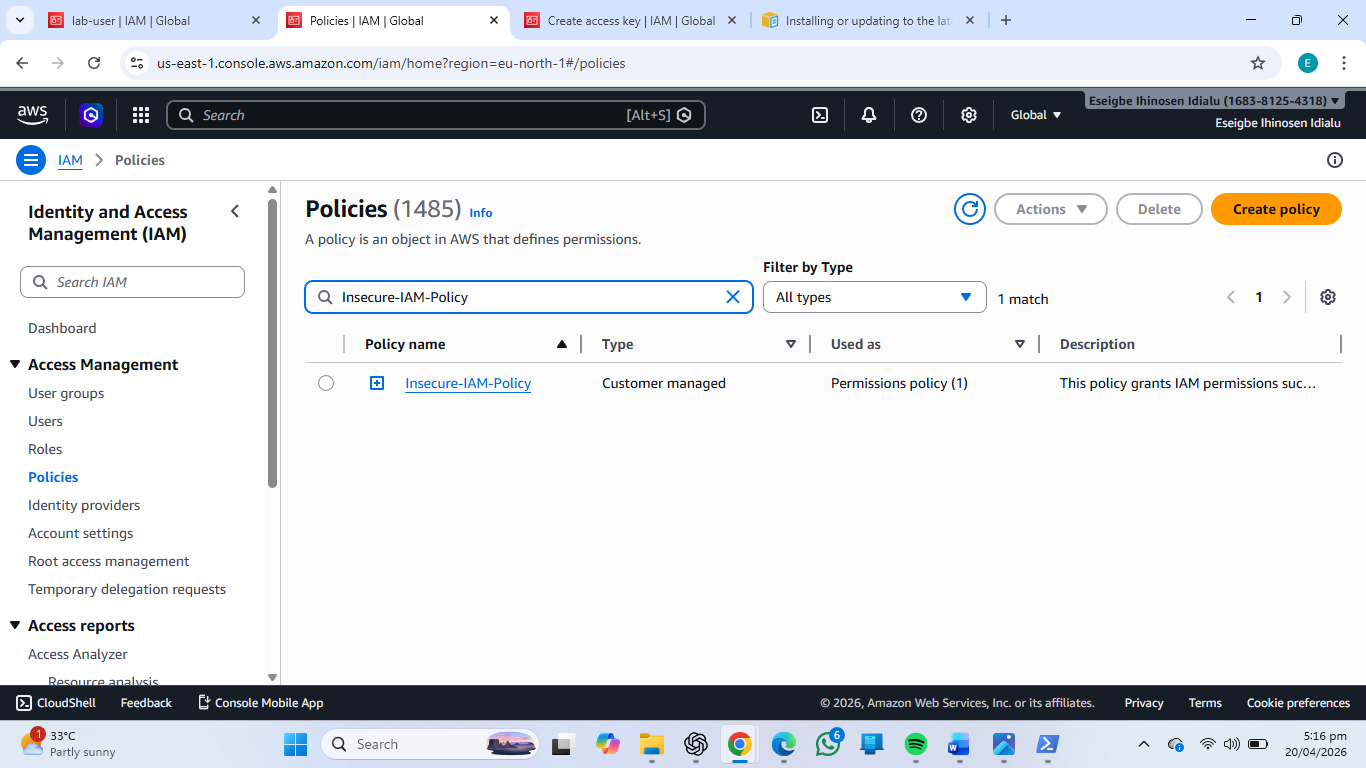Collapse the IAM side navigation panel
The height and width of the screenshot is (768, 1366).
point(235,211)
